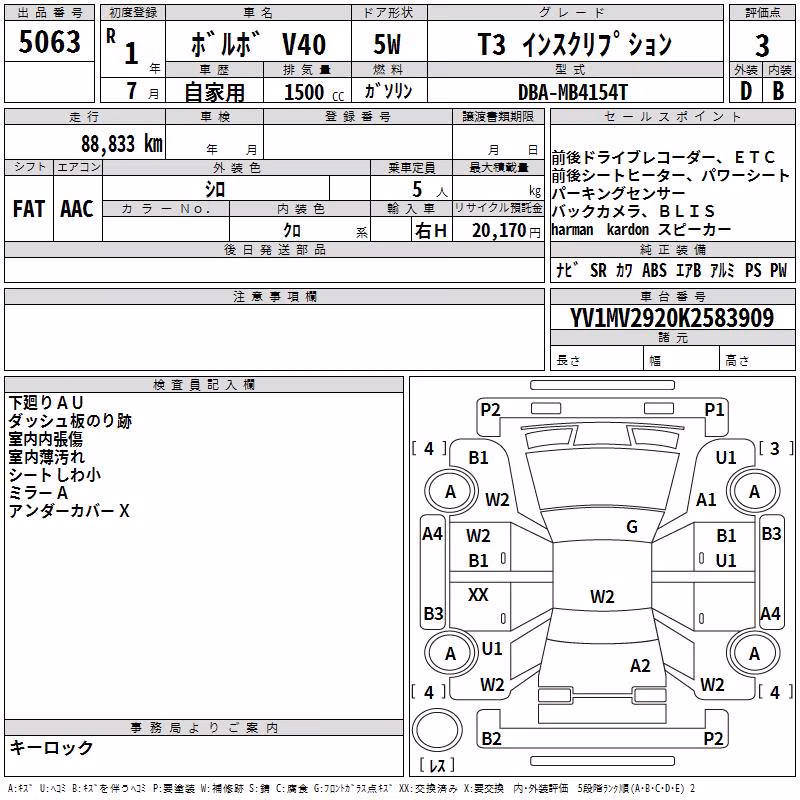Select the model code DBA-MB4154T

(x=573, y=92)
